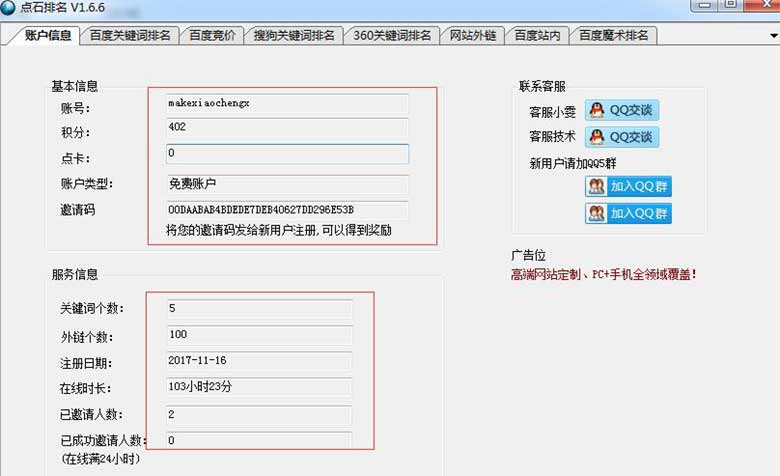This screenshot has height=476, width=780.
Task: Click the 账户类型 field showing 免费账户
Action: [x=287, y=184]
